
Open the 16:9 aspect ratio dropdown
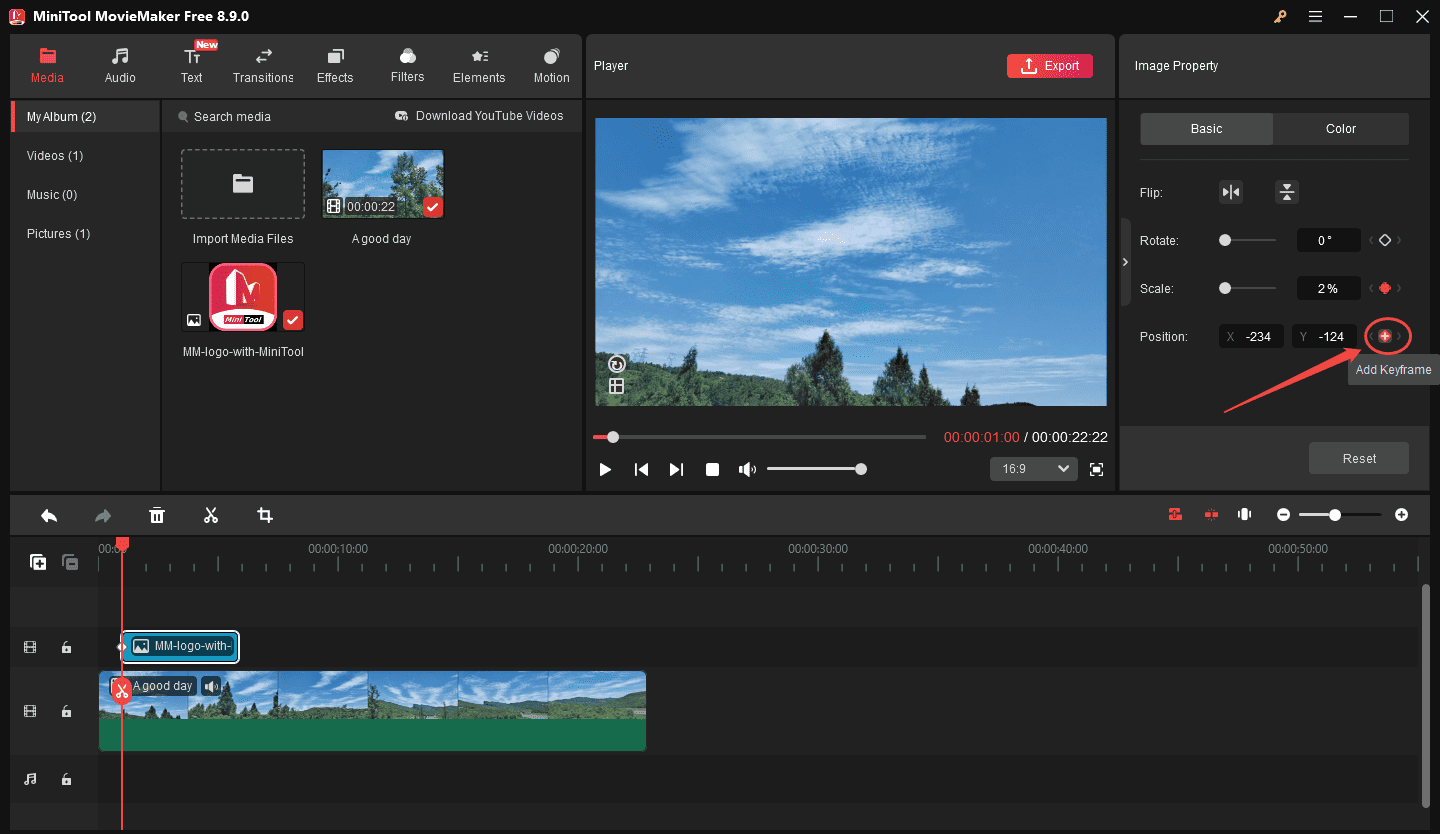[x=1034, y=468]
